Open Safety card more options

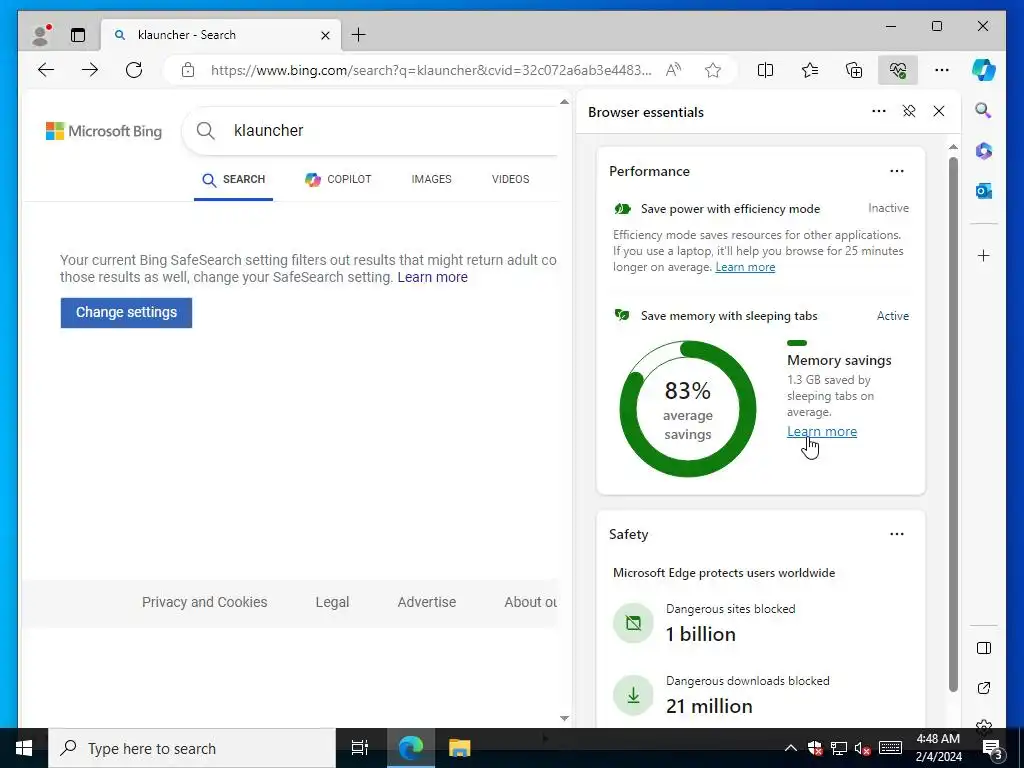897,534
